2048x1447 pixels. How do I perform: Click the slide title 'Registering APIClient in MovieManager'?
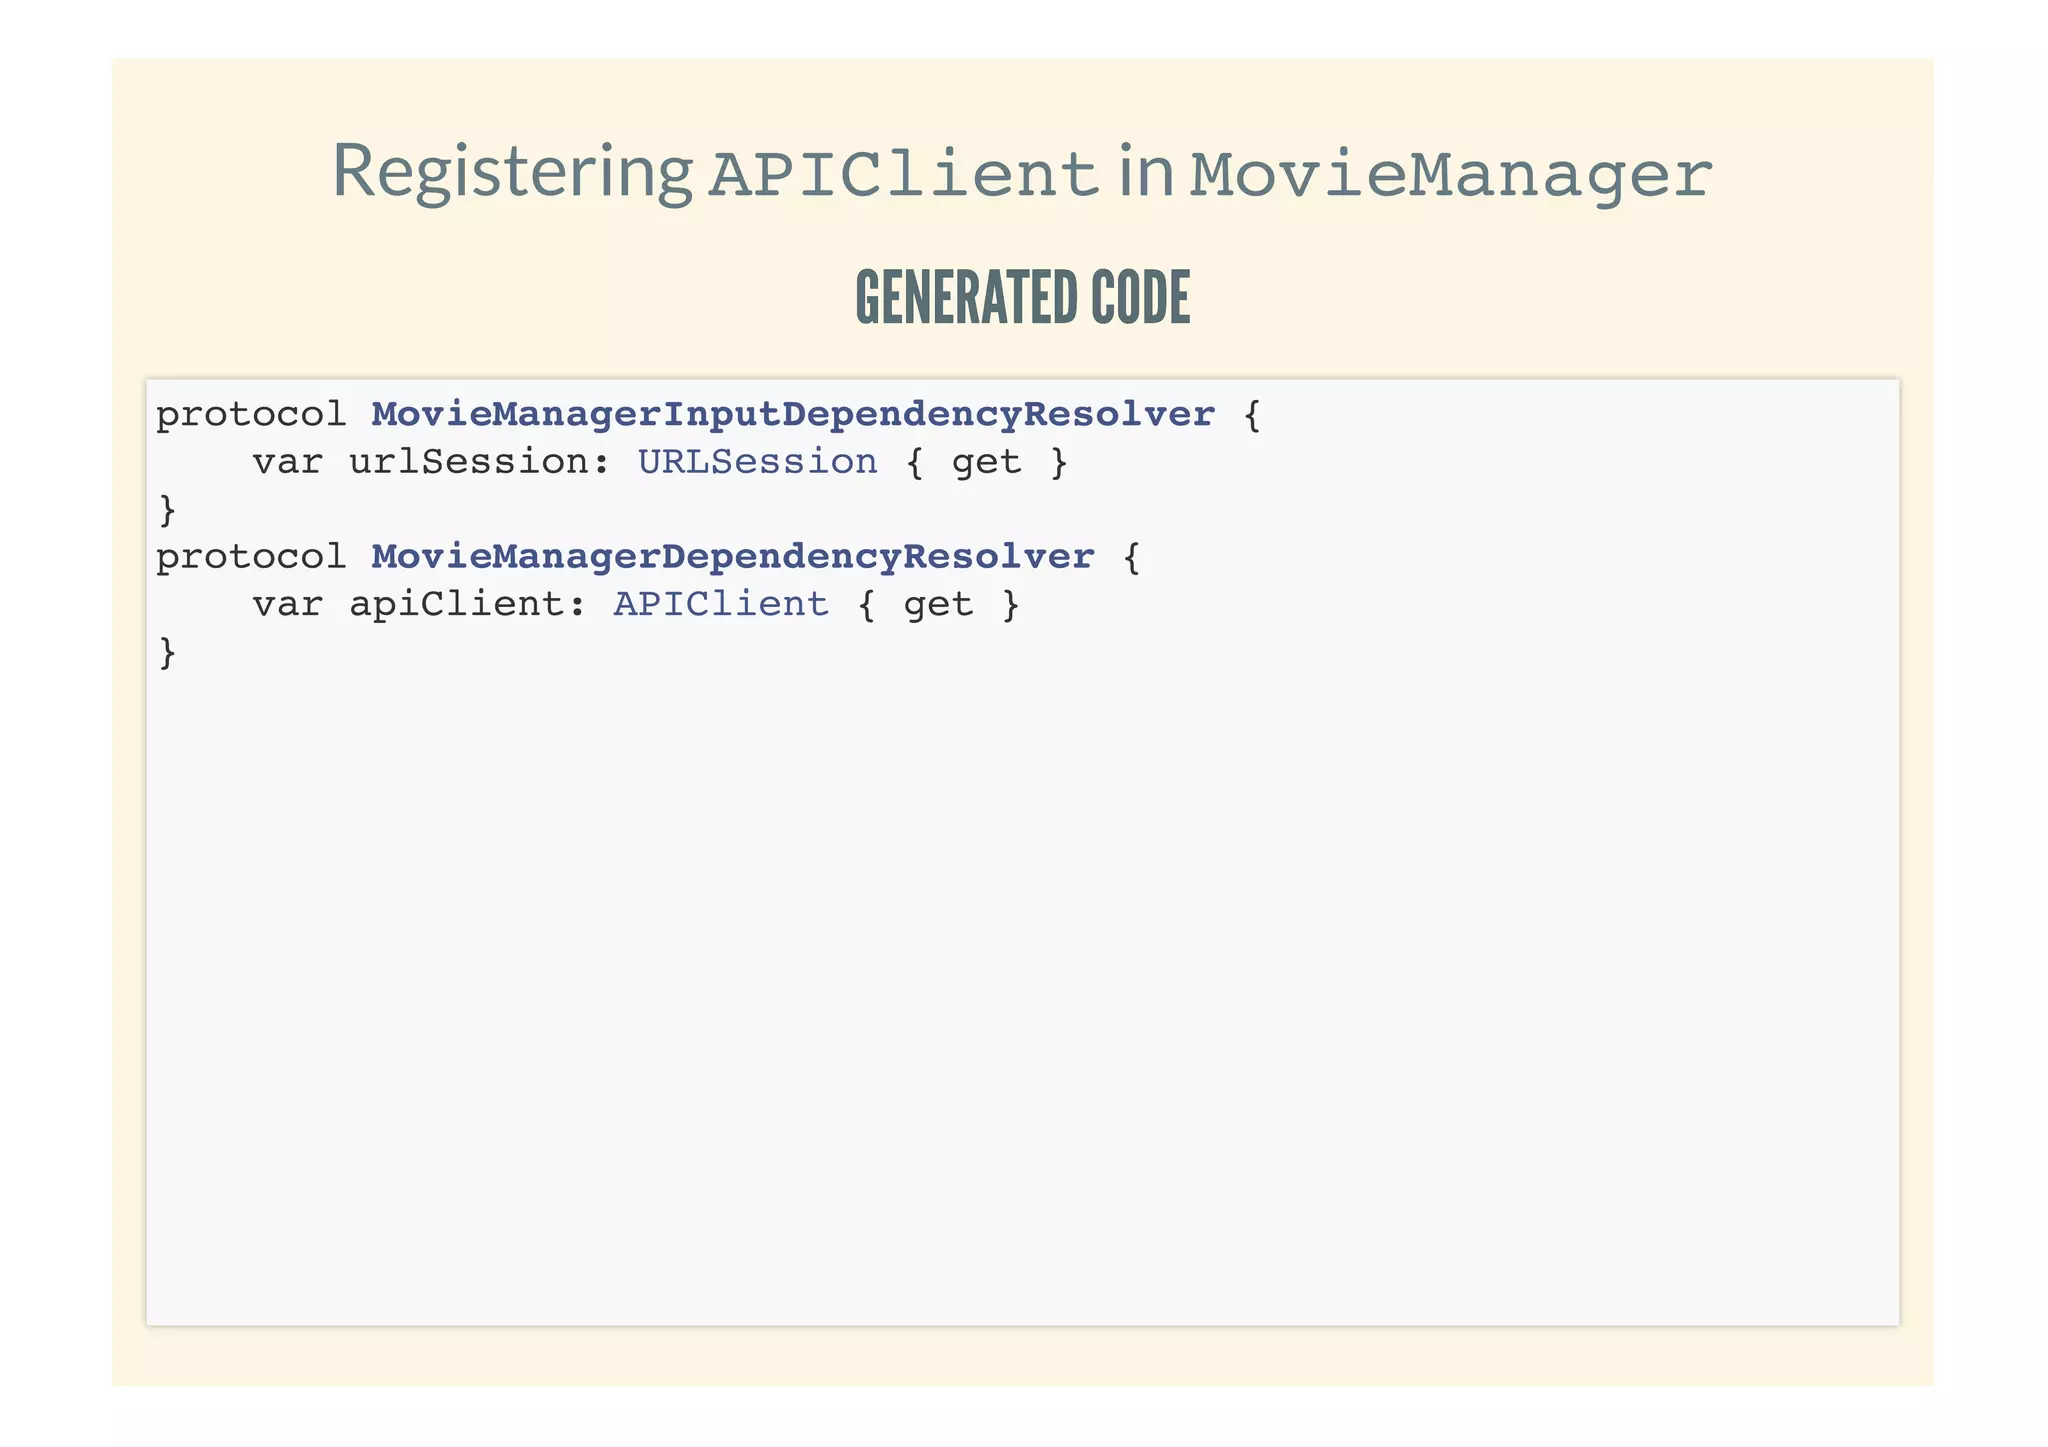coord(1022,173)
